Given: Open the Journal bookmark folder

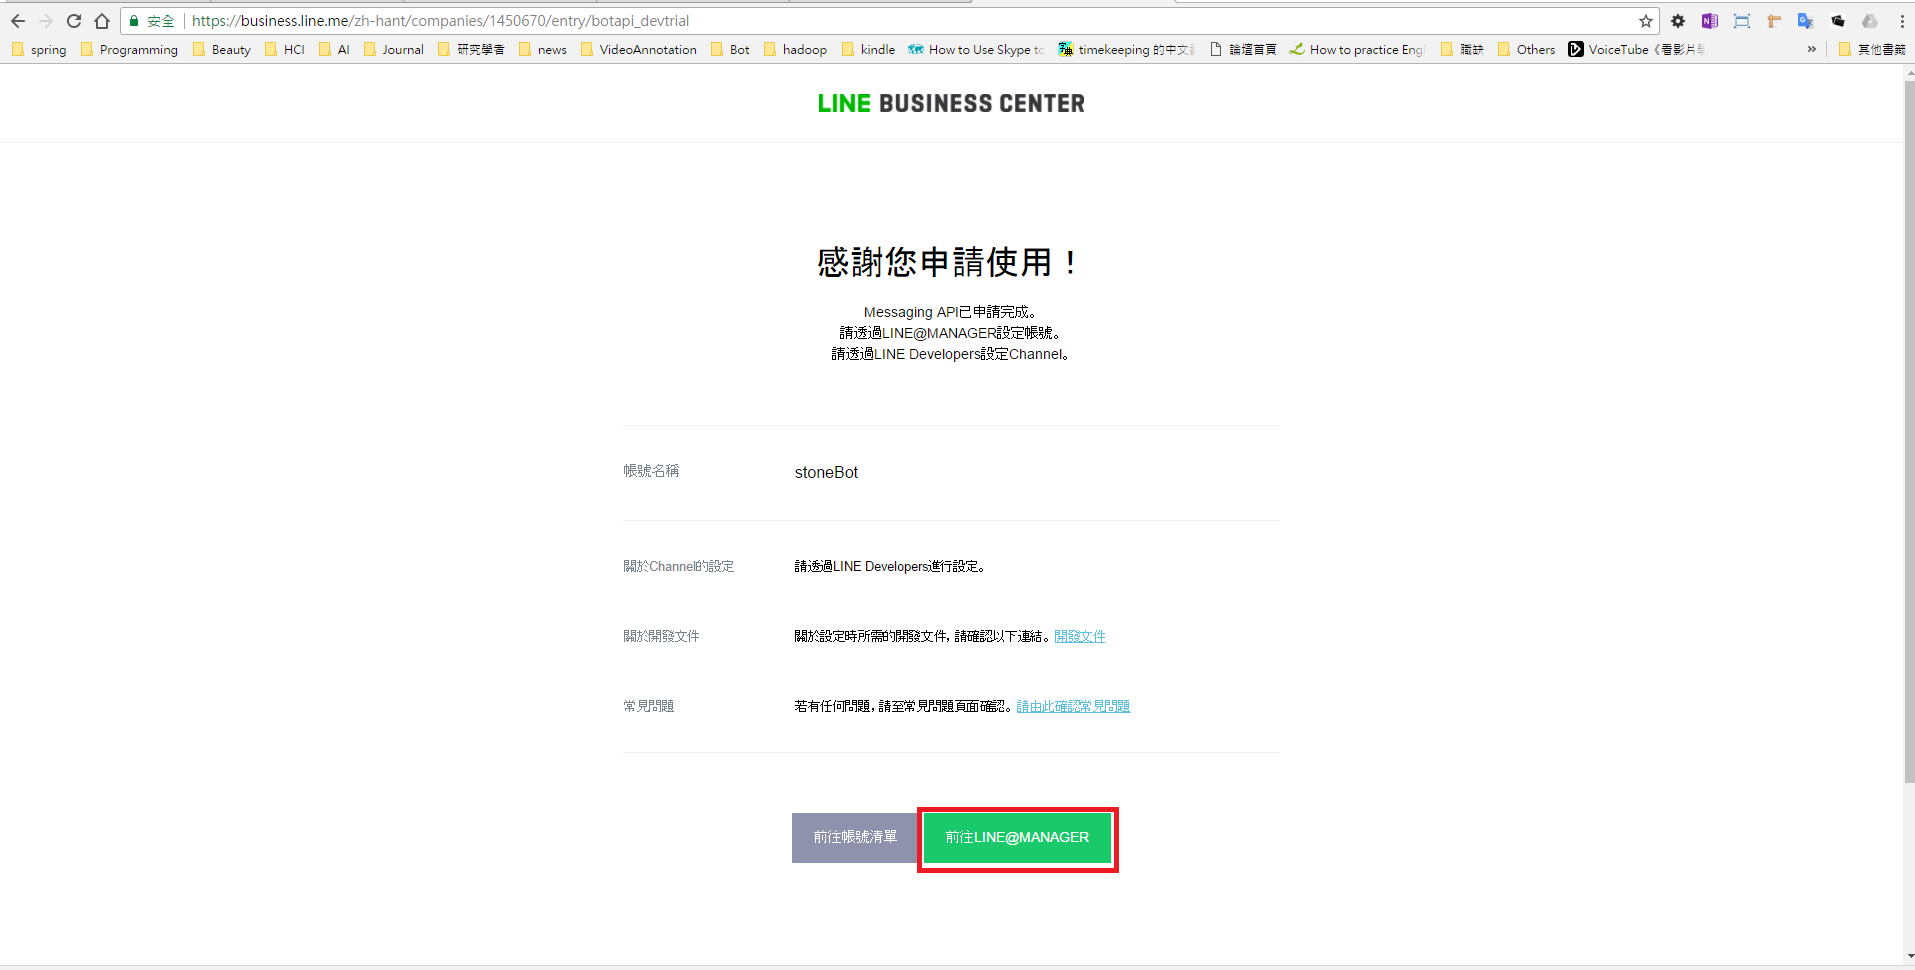Looking at the screenshot, I should point(393,49).
